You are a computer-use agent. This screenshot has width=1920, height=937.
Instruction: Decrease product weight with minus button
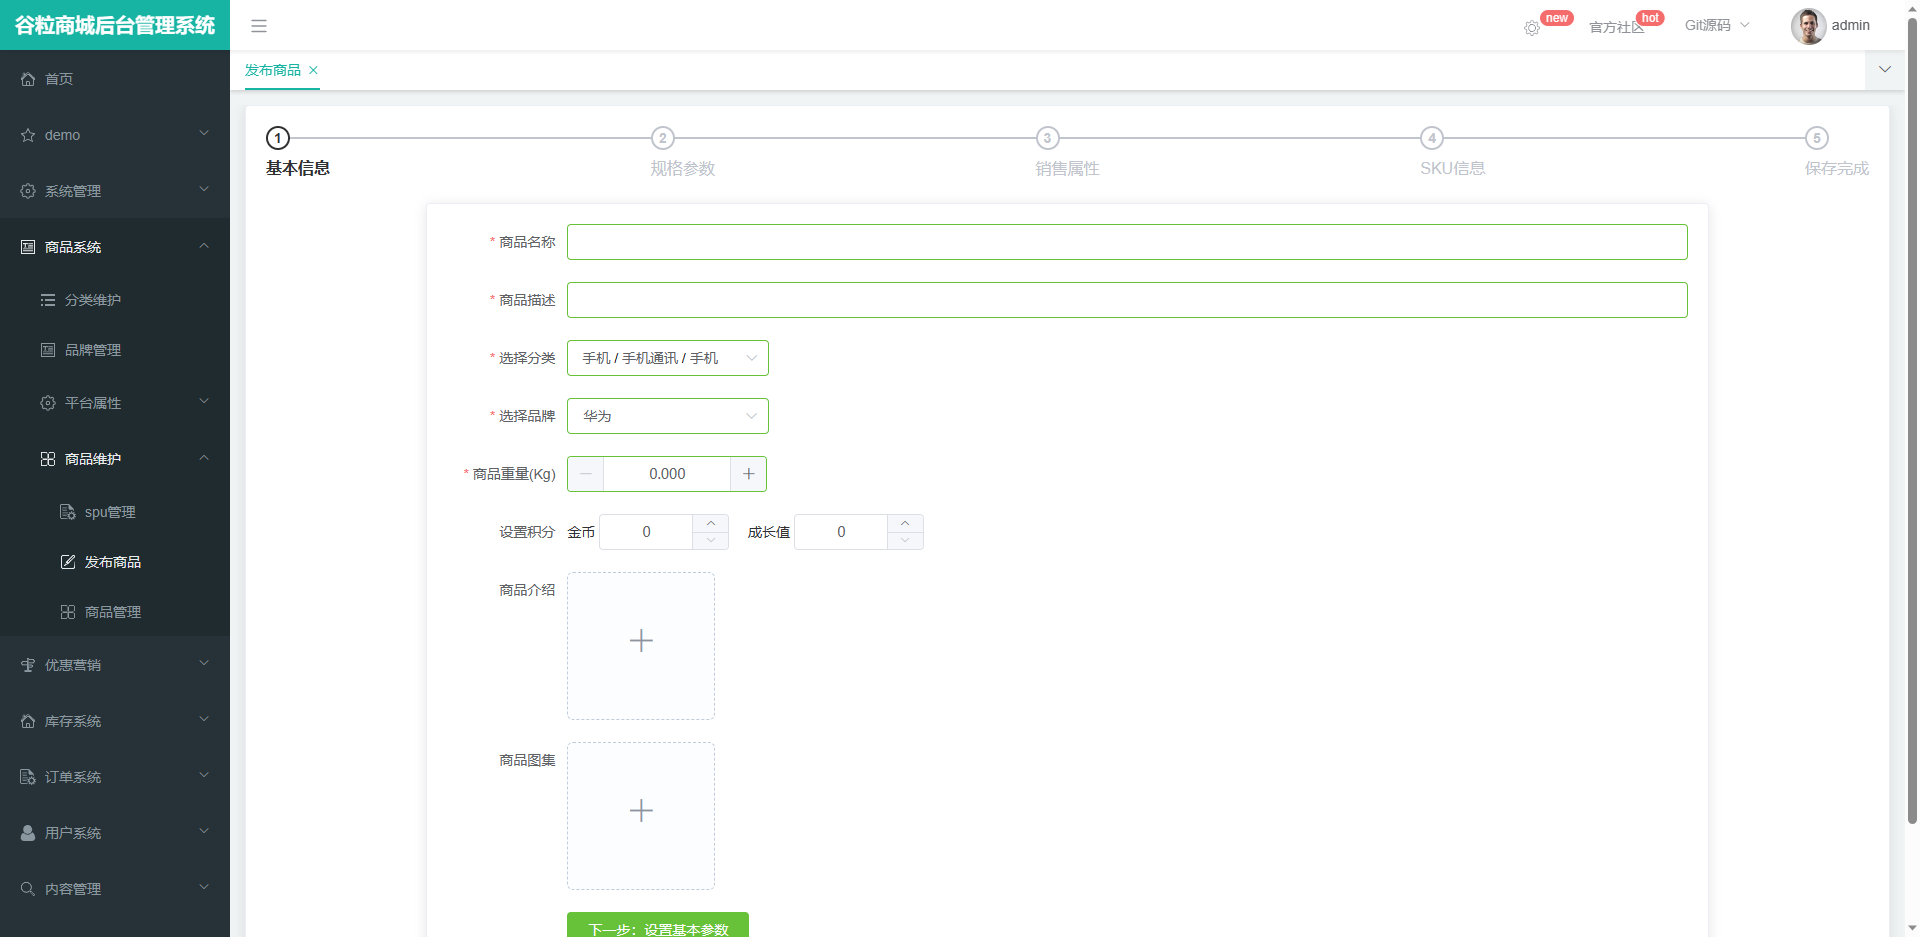[586, 474]
